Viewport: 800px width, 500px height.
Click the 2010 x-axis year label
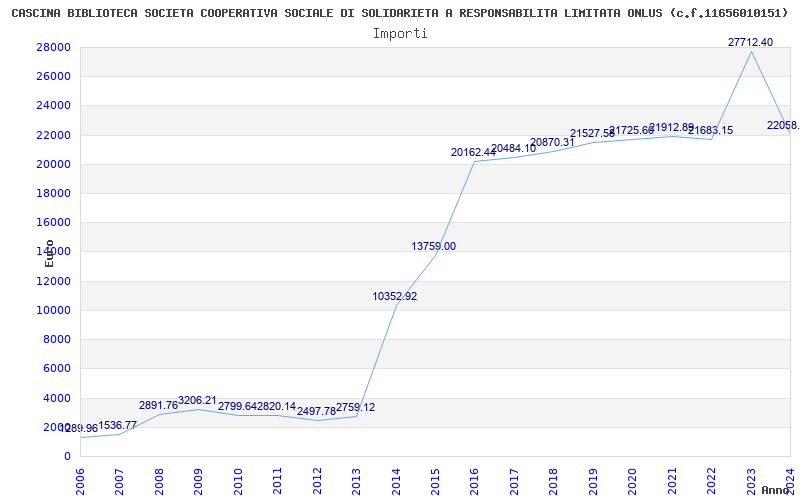(238, 482)
